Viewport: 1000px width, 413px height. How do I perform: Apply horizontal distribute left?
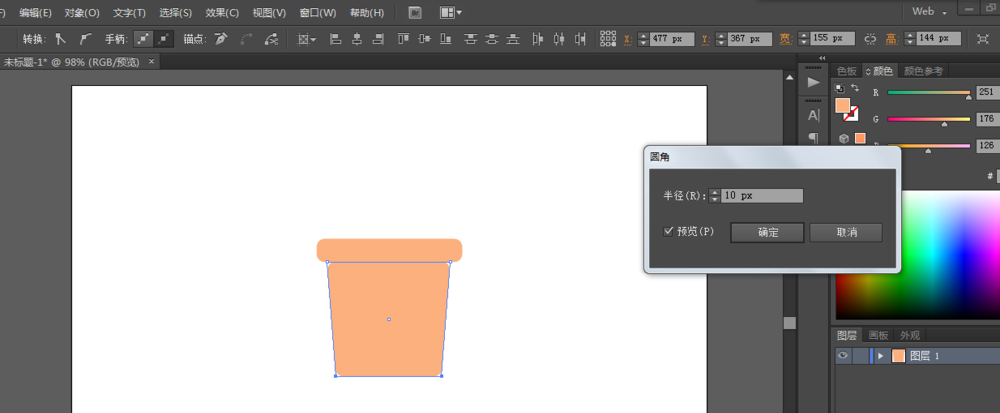[x=538, y=40]
